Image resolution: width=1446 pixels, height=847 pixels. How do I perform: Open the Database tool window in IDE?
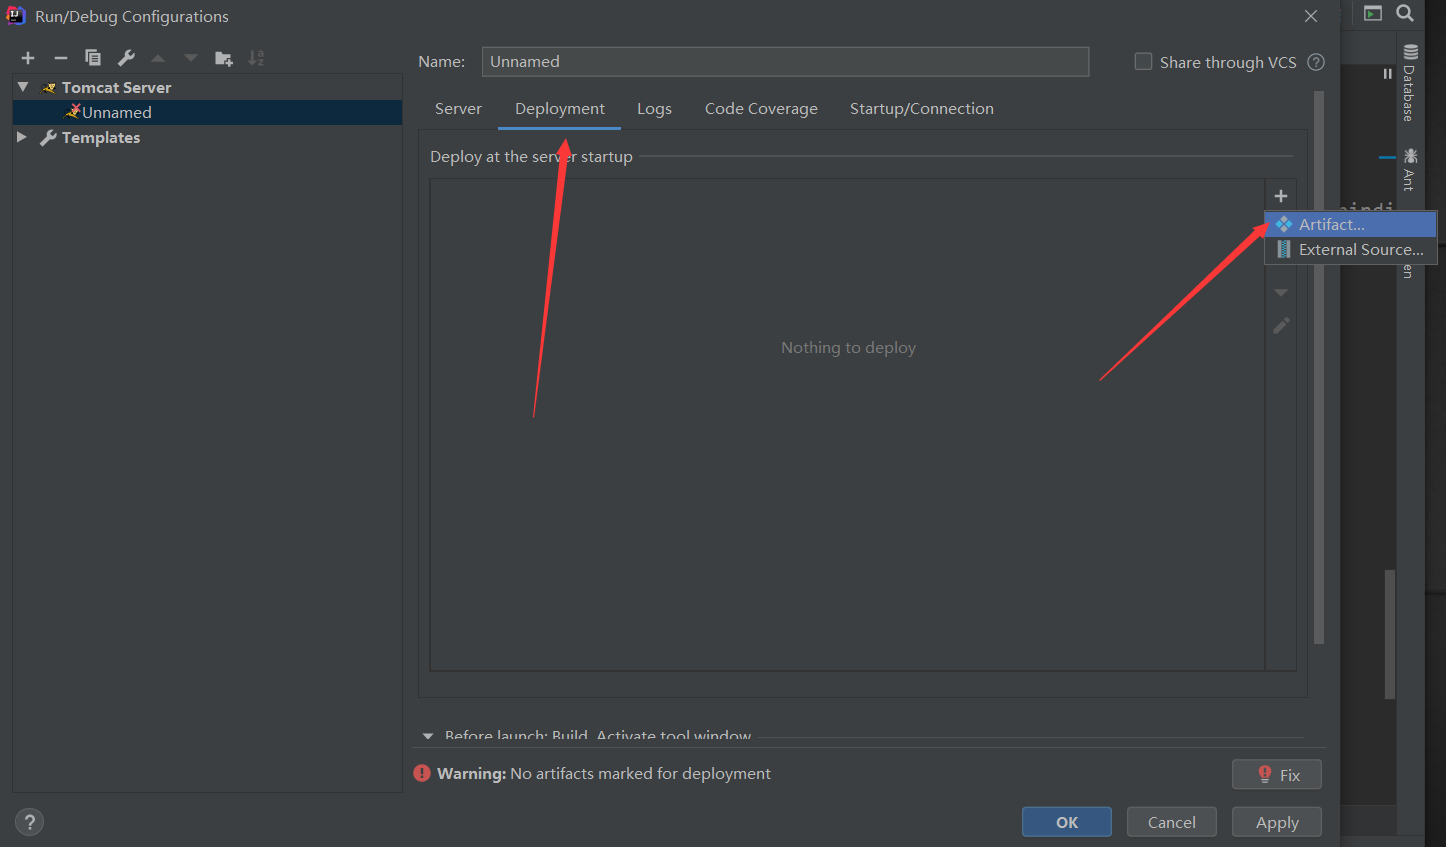click(x=1409, y=83)
